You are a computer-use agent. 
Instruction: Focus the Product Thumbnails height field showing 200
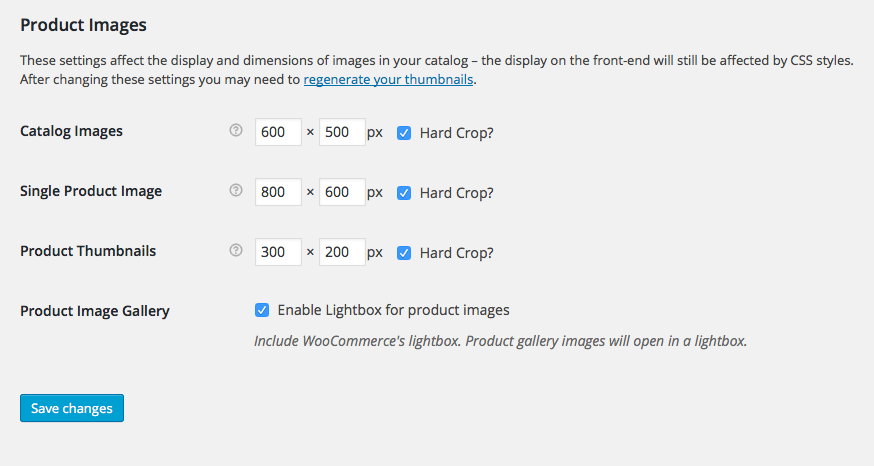pyautogui.click(x=342, y=252)
